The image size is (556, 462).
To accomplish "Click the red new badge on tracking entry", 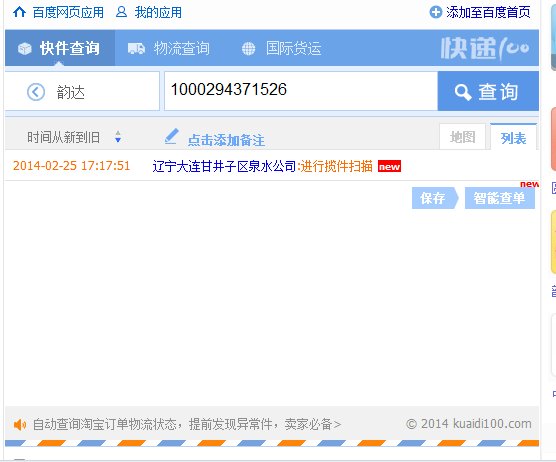I will point(389,166).
